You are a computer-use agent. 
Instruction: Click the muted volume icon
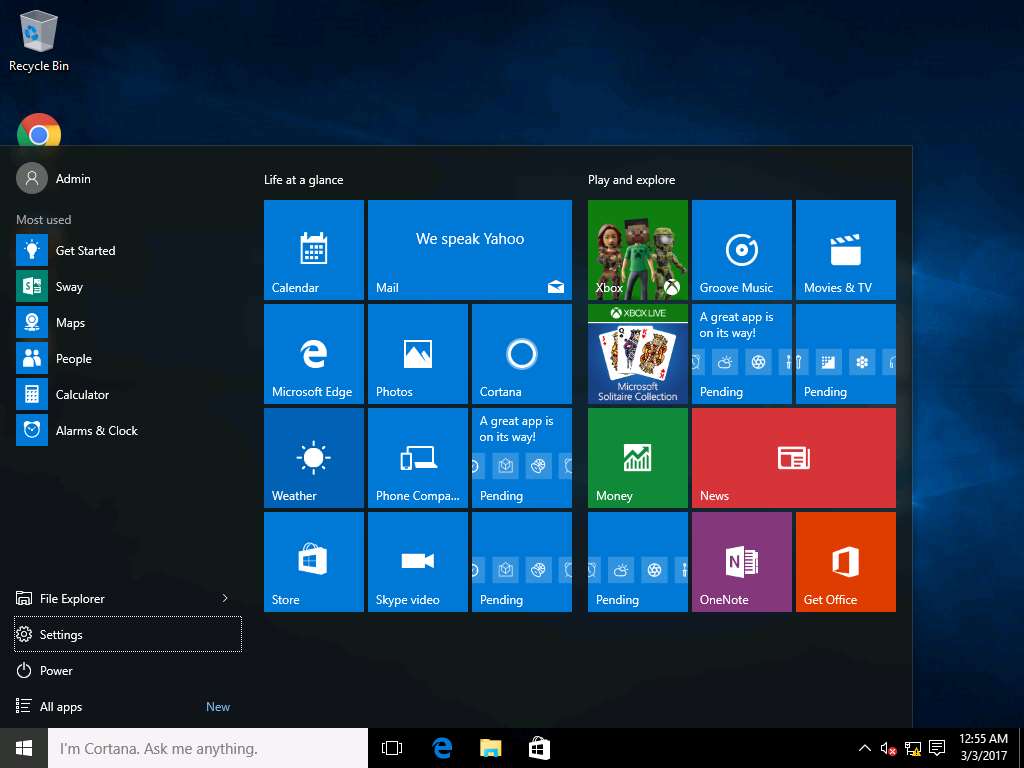(x=888, y=748)
